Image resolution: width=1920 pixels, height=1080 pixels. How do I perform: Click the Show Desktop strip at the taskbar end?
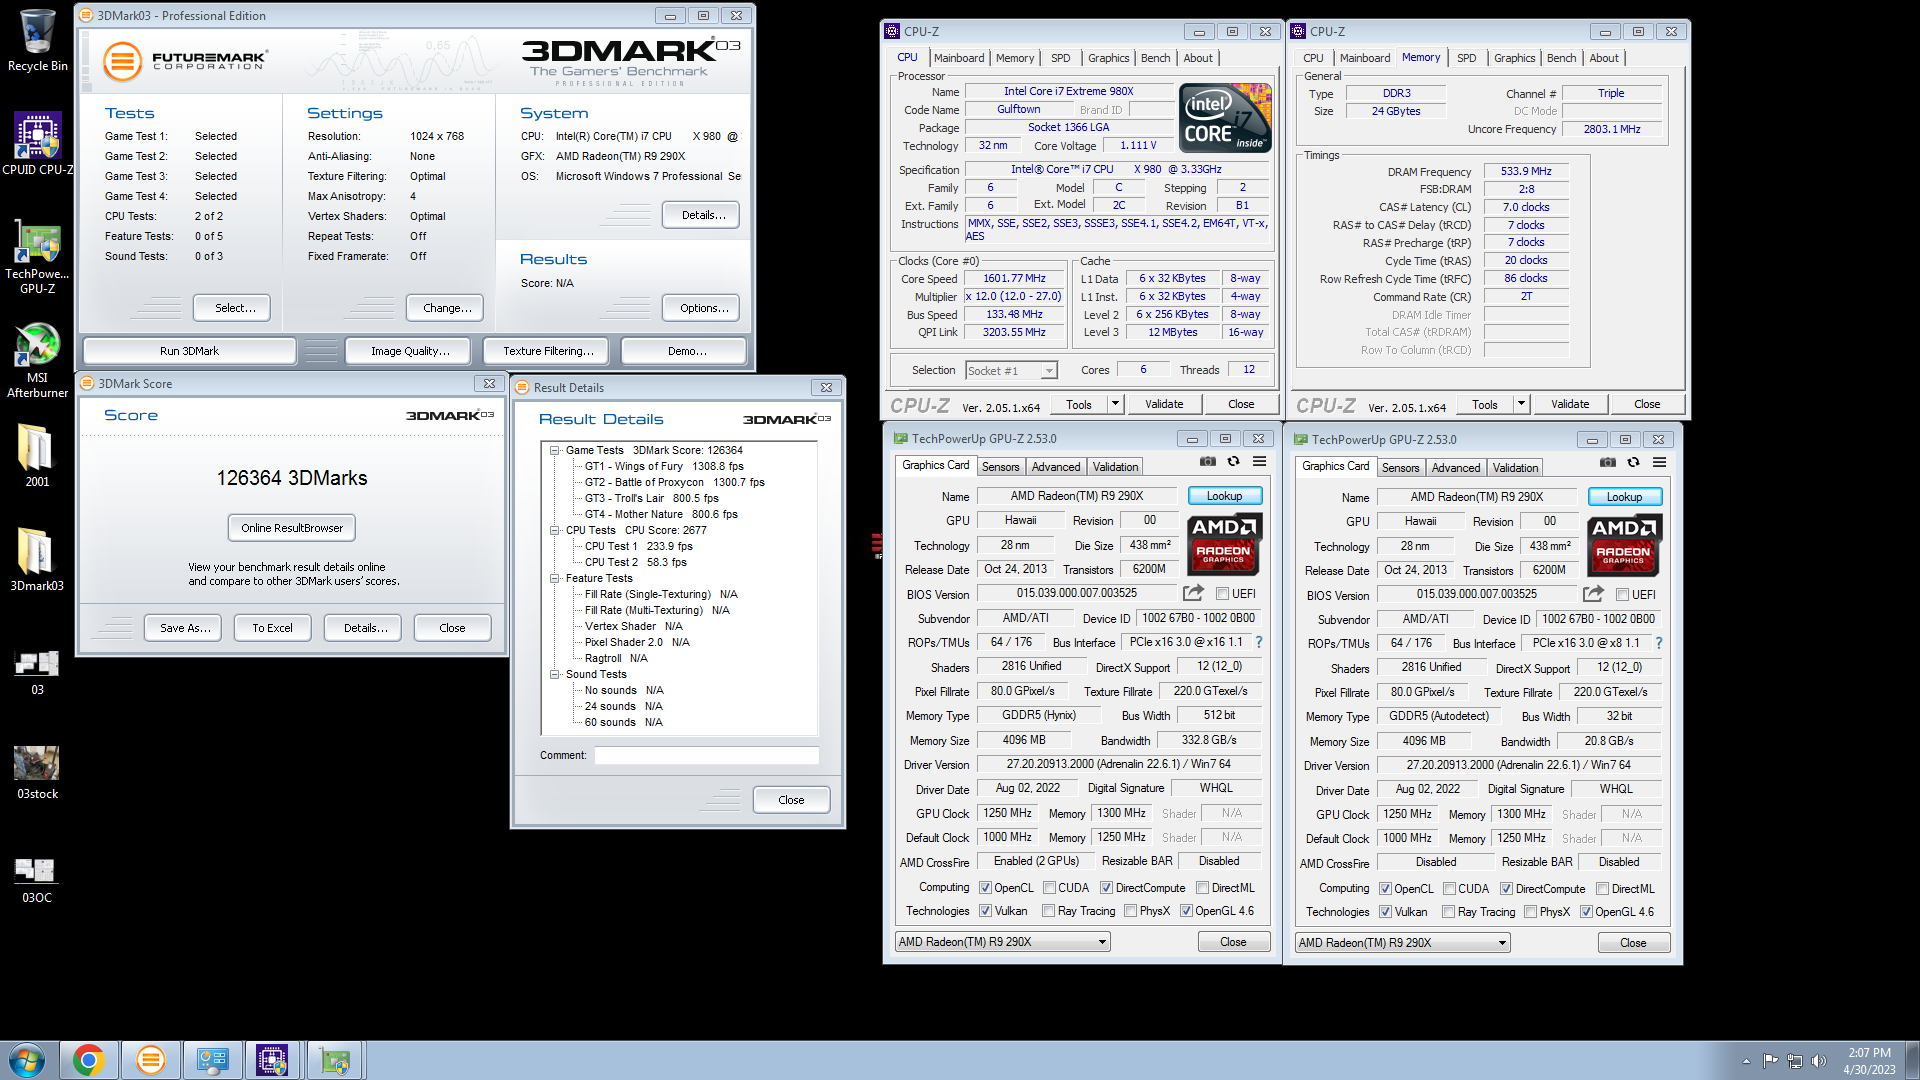click(1912, 1060)
